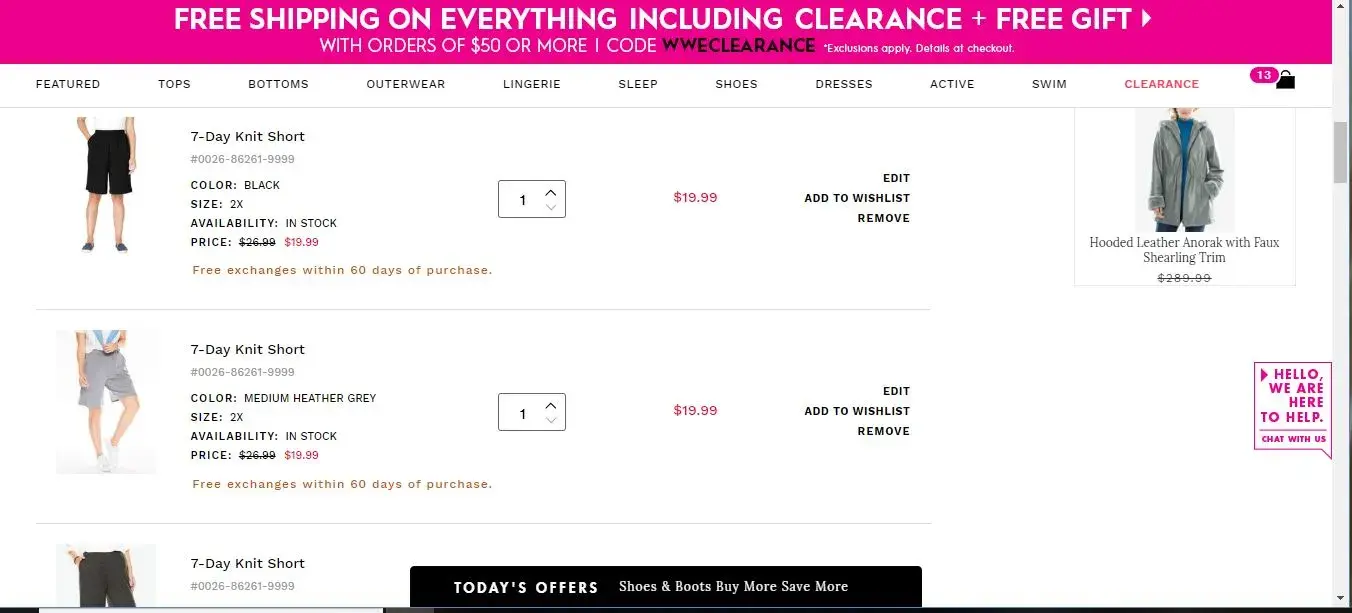Image resolution: width=1352 pixels, height=613 pixels.
Task: Increase quantity for grey Knit Short
Action: click(551, 404)
